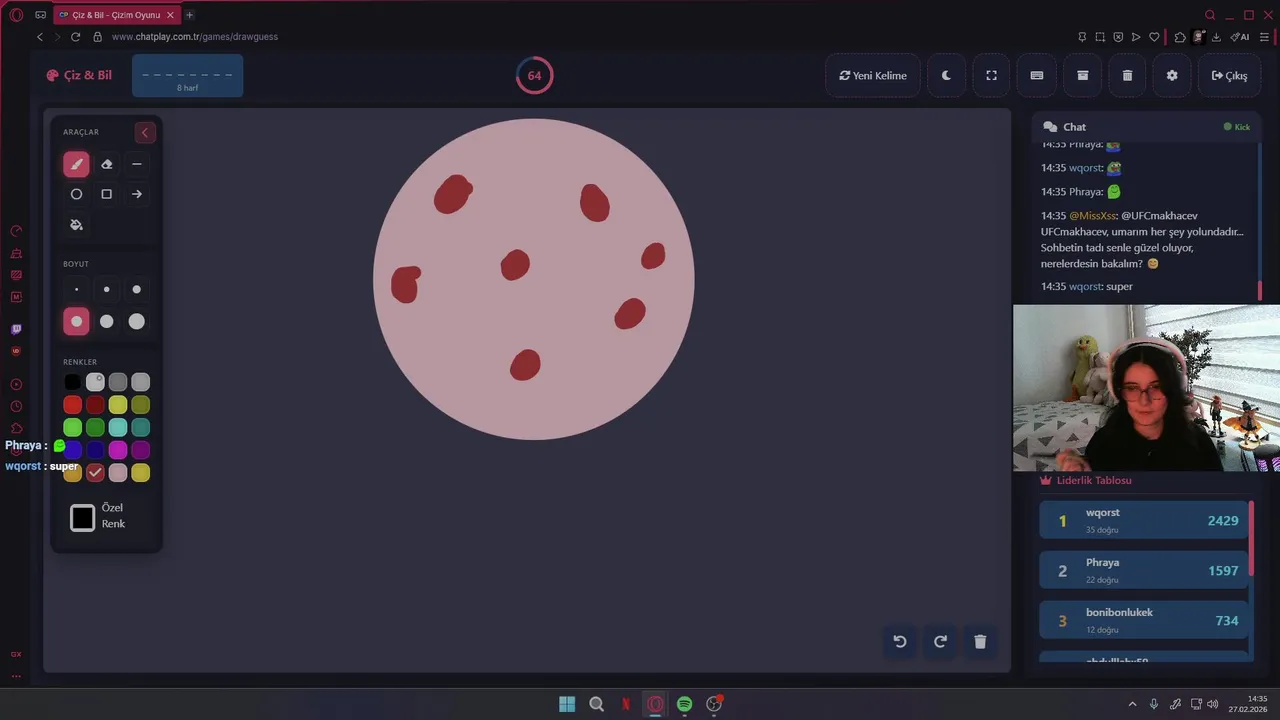The height and width of the screenshot is (720, 1280).
Task: Undo the last stroke on canvas
Action: (900, 642)
